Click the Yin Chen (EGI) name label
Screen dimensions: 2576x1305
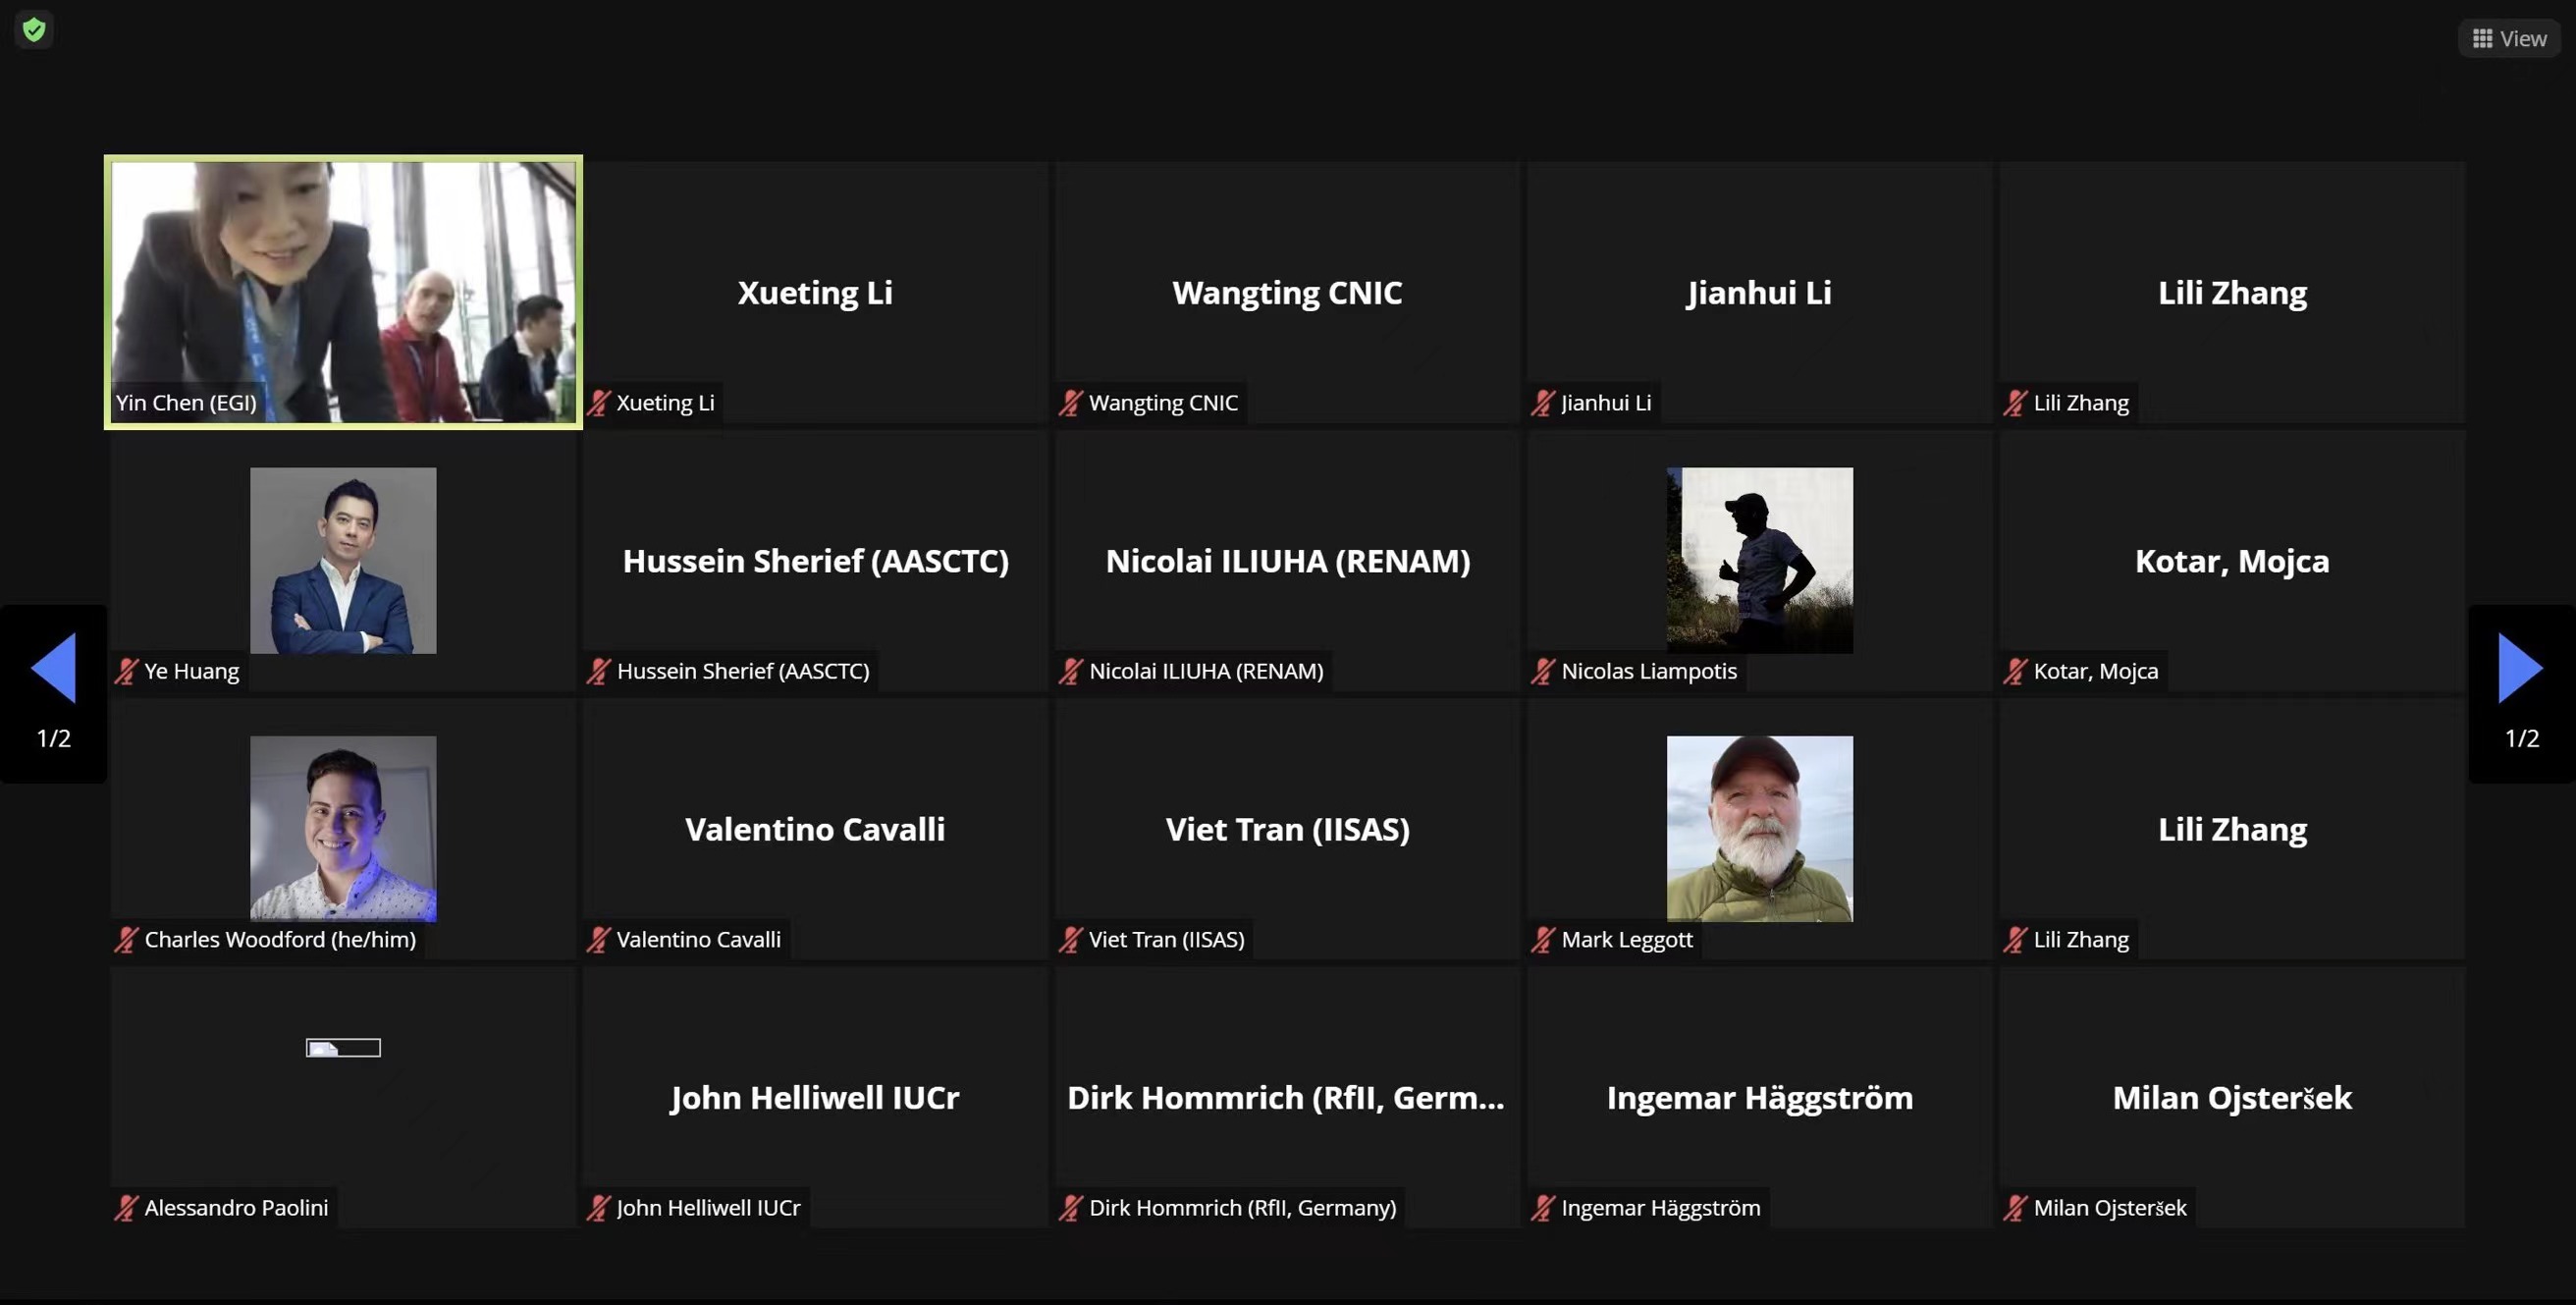tap(186, 403)
